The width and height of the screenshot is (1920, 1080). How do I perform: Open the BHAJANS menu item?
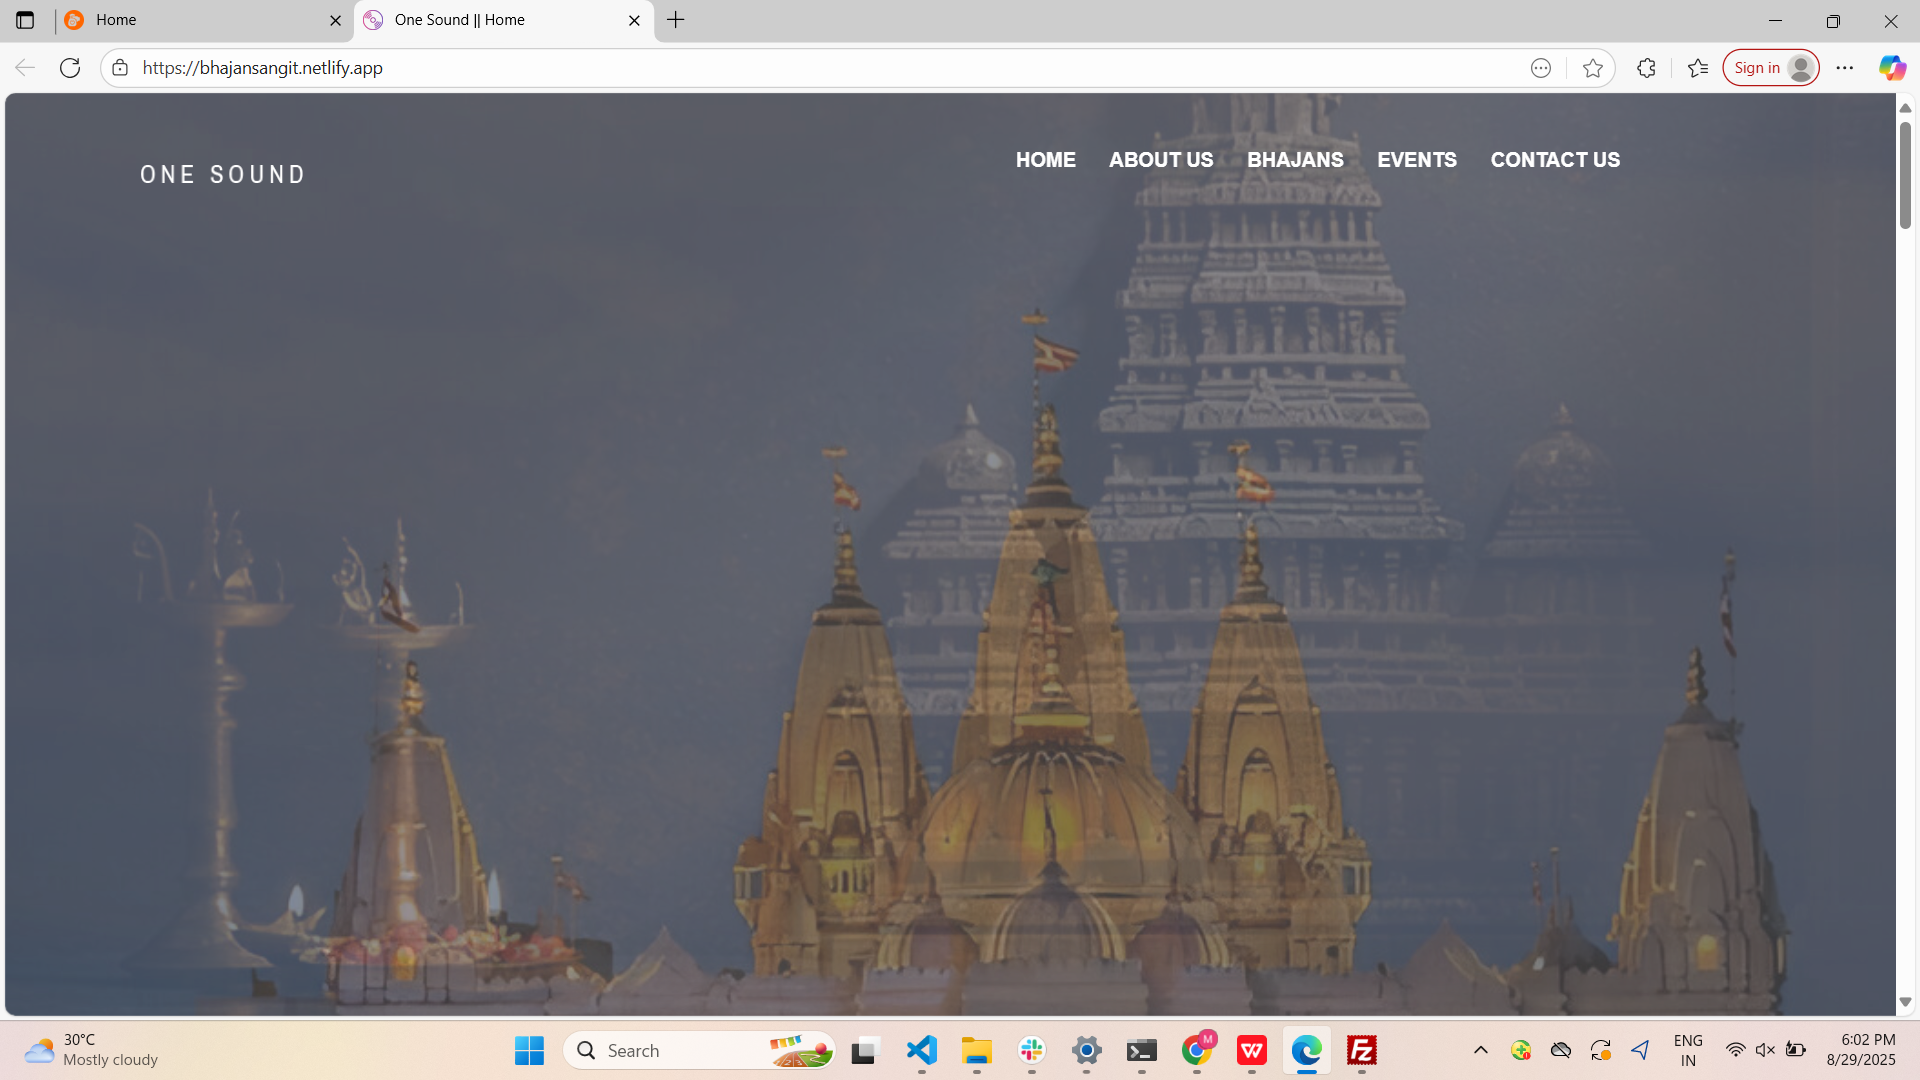(1295, 160)
